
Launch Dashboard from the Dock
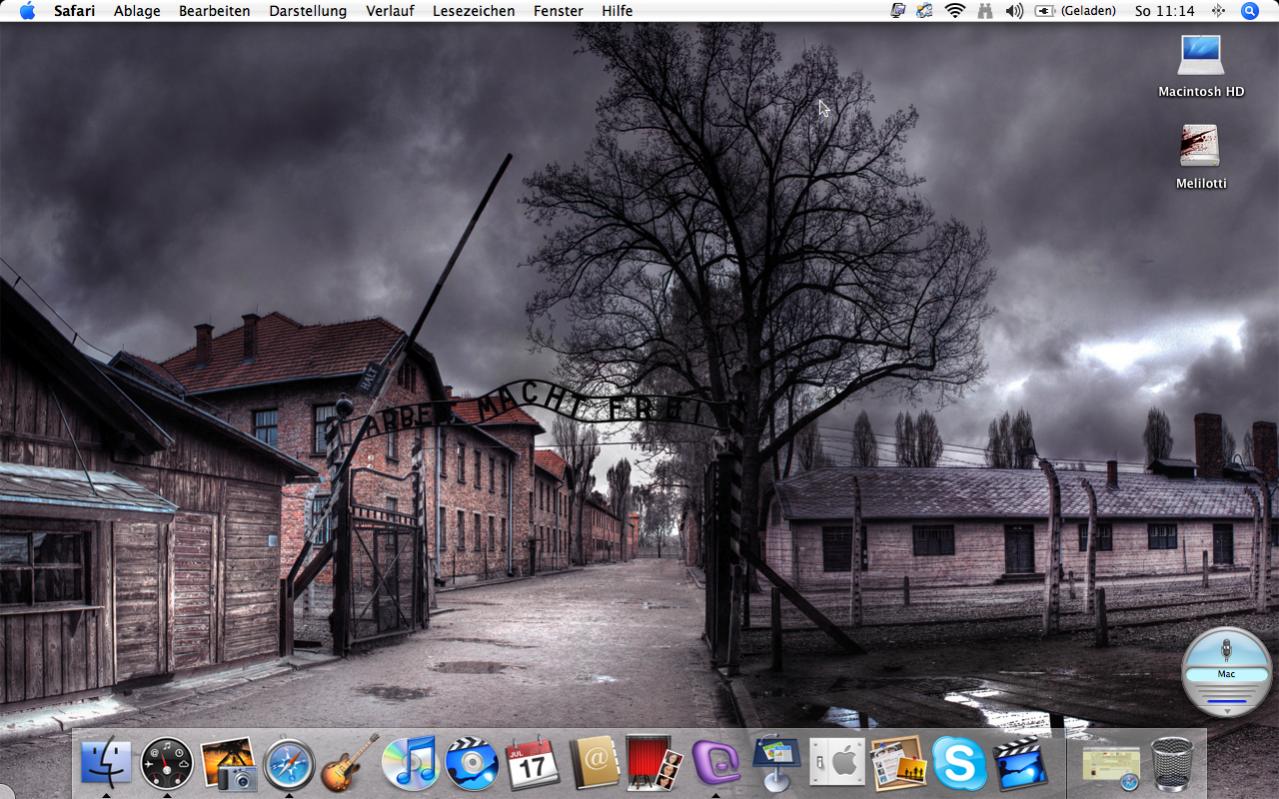[167, 764]
